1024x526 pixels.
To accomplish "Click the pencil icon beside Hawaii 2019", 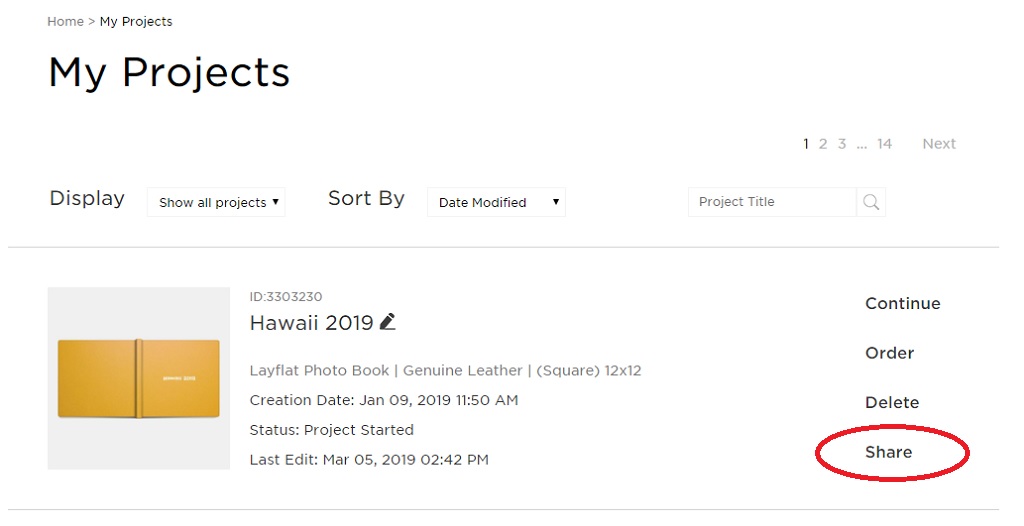I will [x=387, y=321].
